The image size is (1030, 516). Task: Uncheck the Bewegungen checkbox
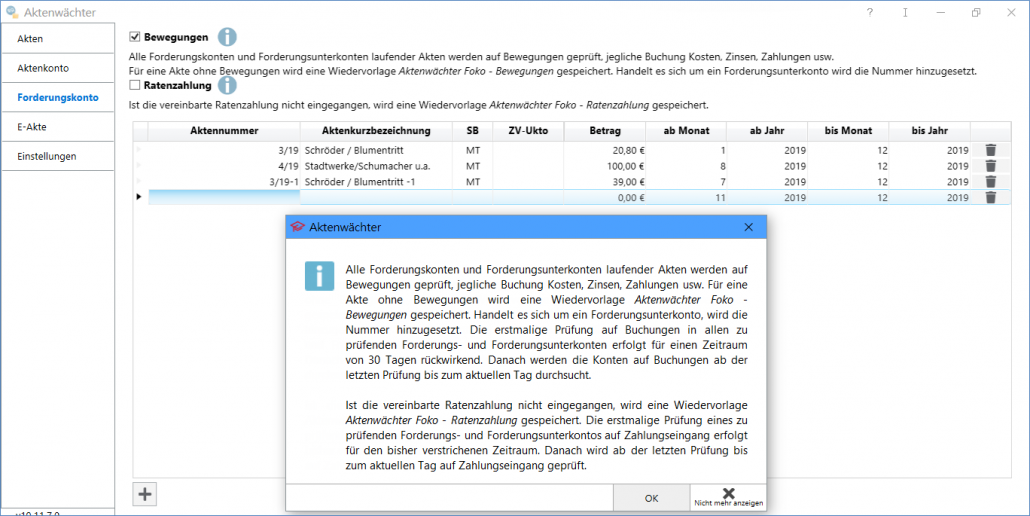coord(135,37)
